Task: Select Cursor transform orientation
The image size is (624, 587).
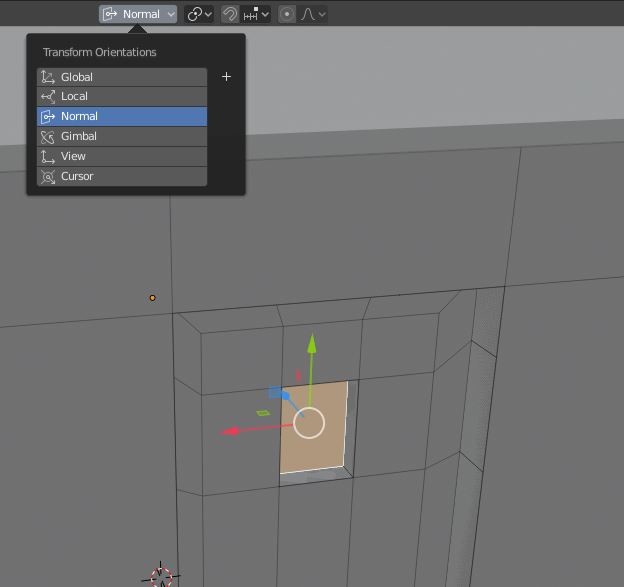Action: point(122,176)
